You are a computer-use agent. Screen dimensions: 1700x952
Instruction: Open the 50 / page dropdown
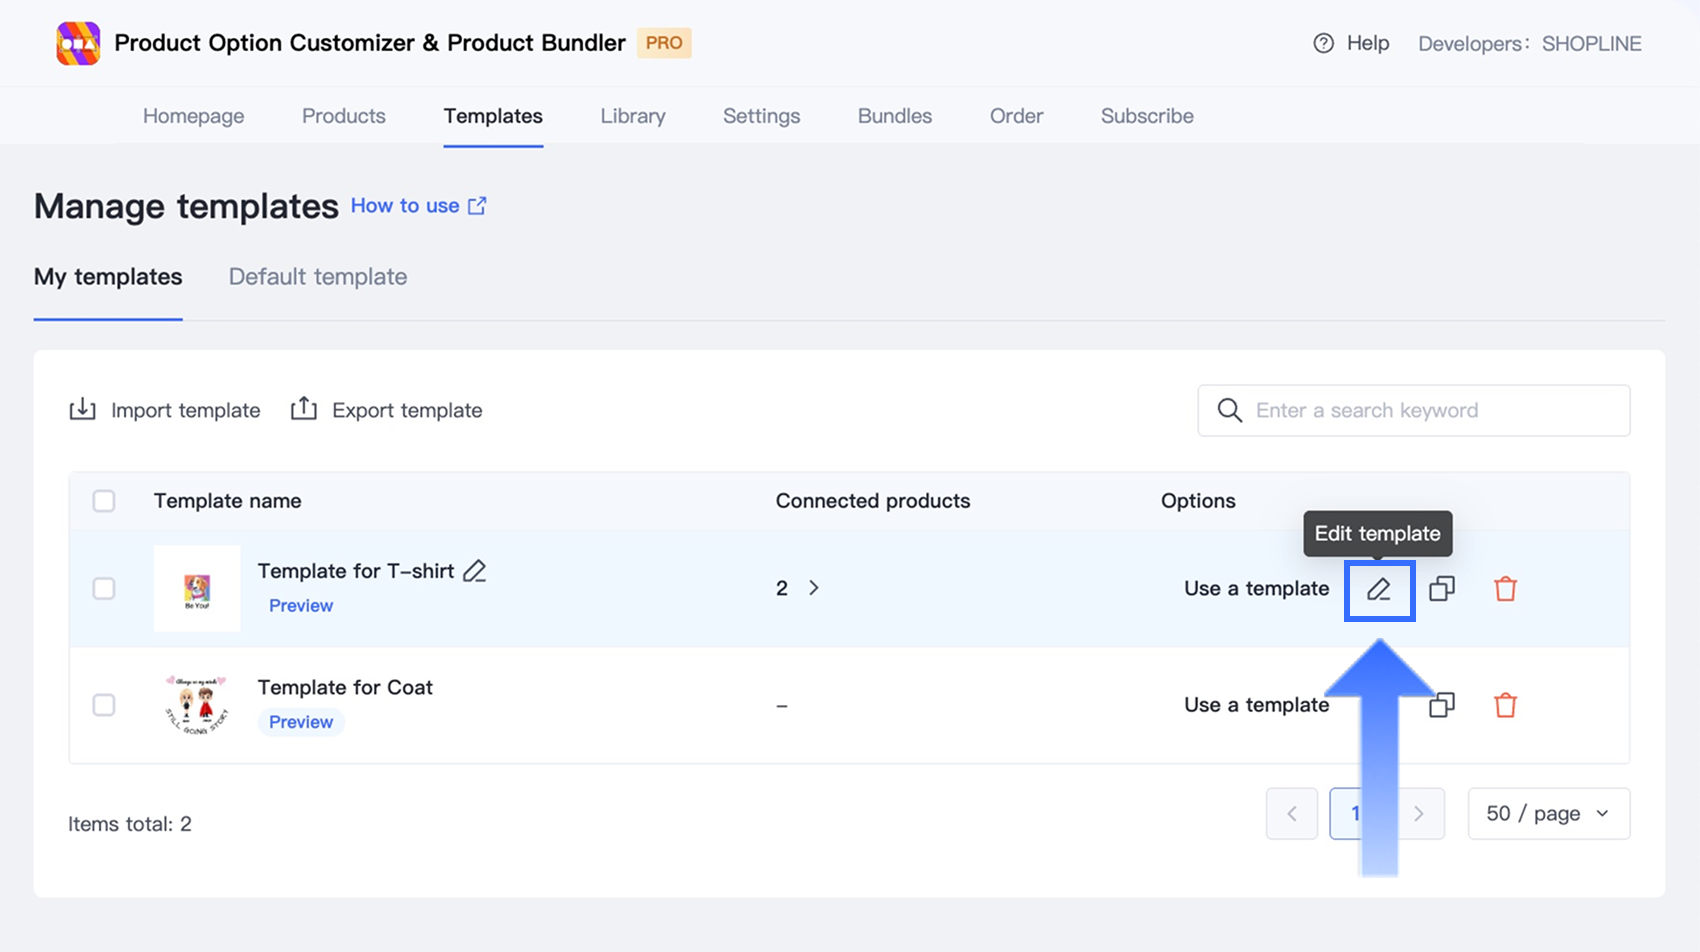click(1548, 814)
